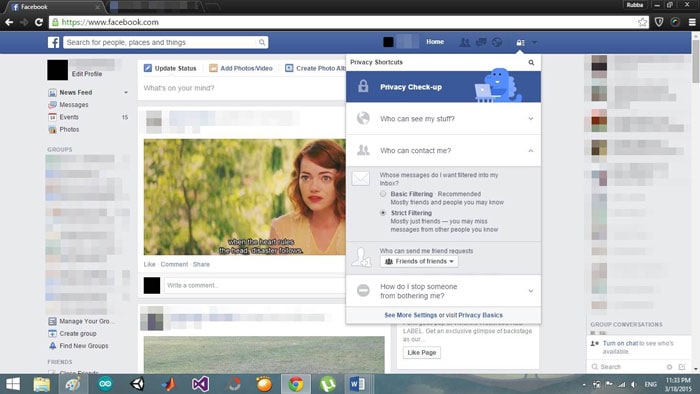Open the messages icon in top bar
Viewport: 700px width, 394px height.
481,42
